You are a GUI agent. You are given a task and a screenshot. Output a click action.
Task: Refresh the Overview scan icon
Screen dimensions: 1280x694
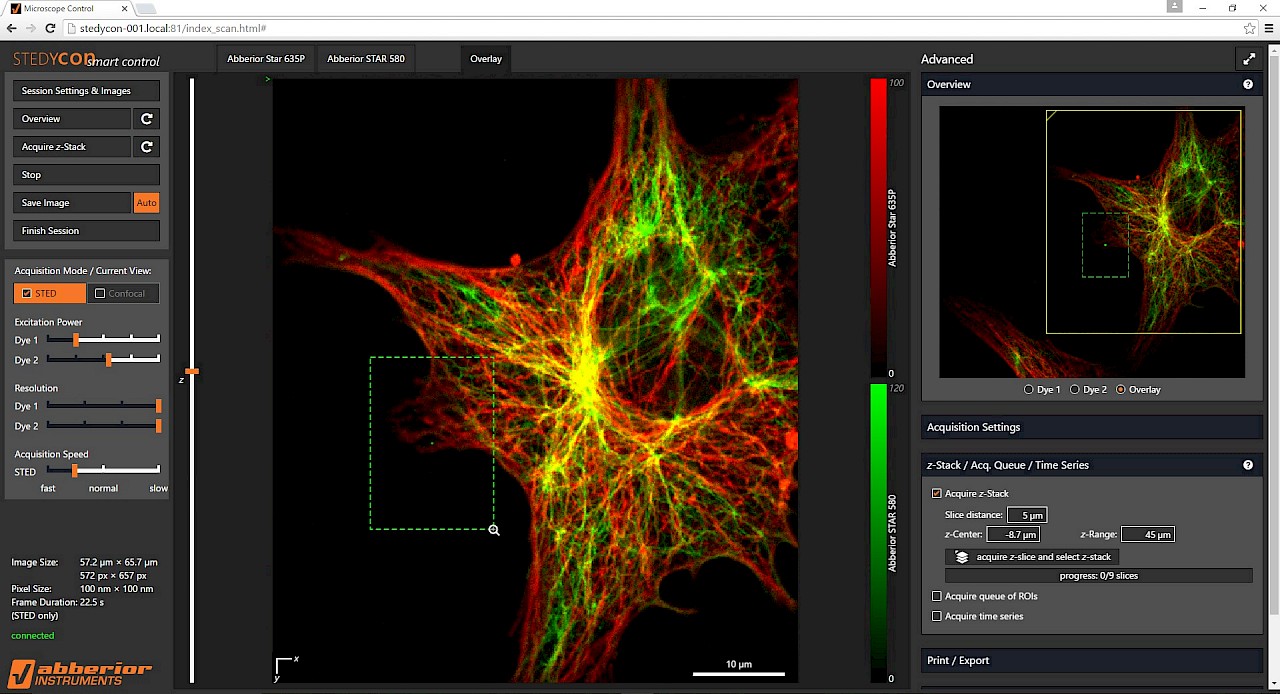point(147,119)
